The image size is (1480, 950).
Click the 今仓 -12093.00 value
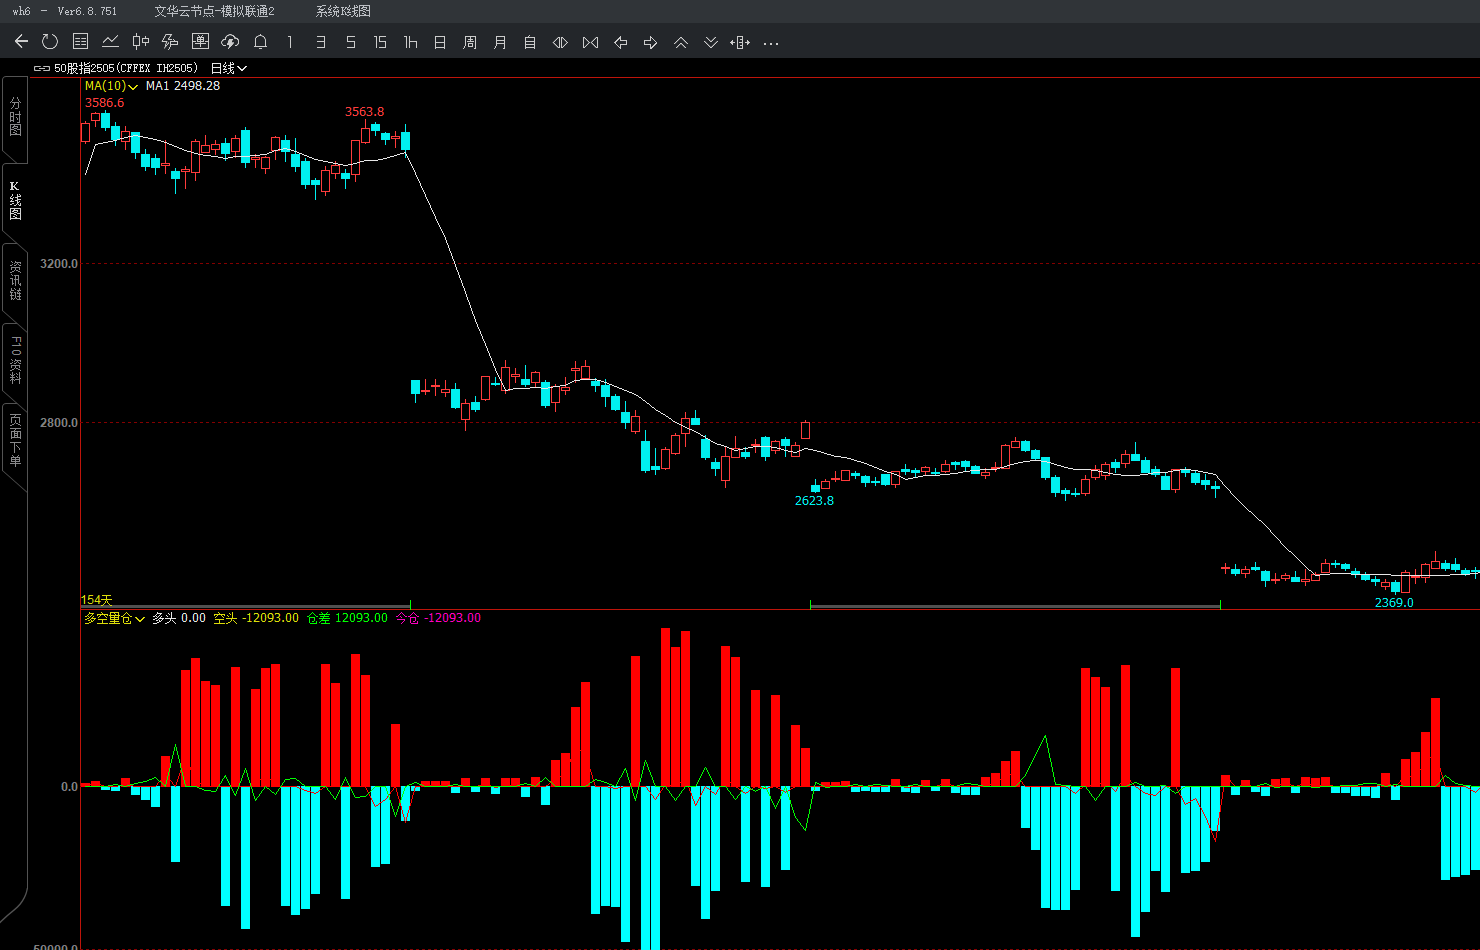[438, 618]
